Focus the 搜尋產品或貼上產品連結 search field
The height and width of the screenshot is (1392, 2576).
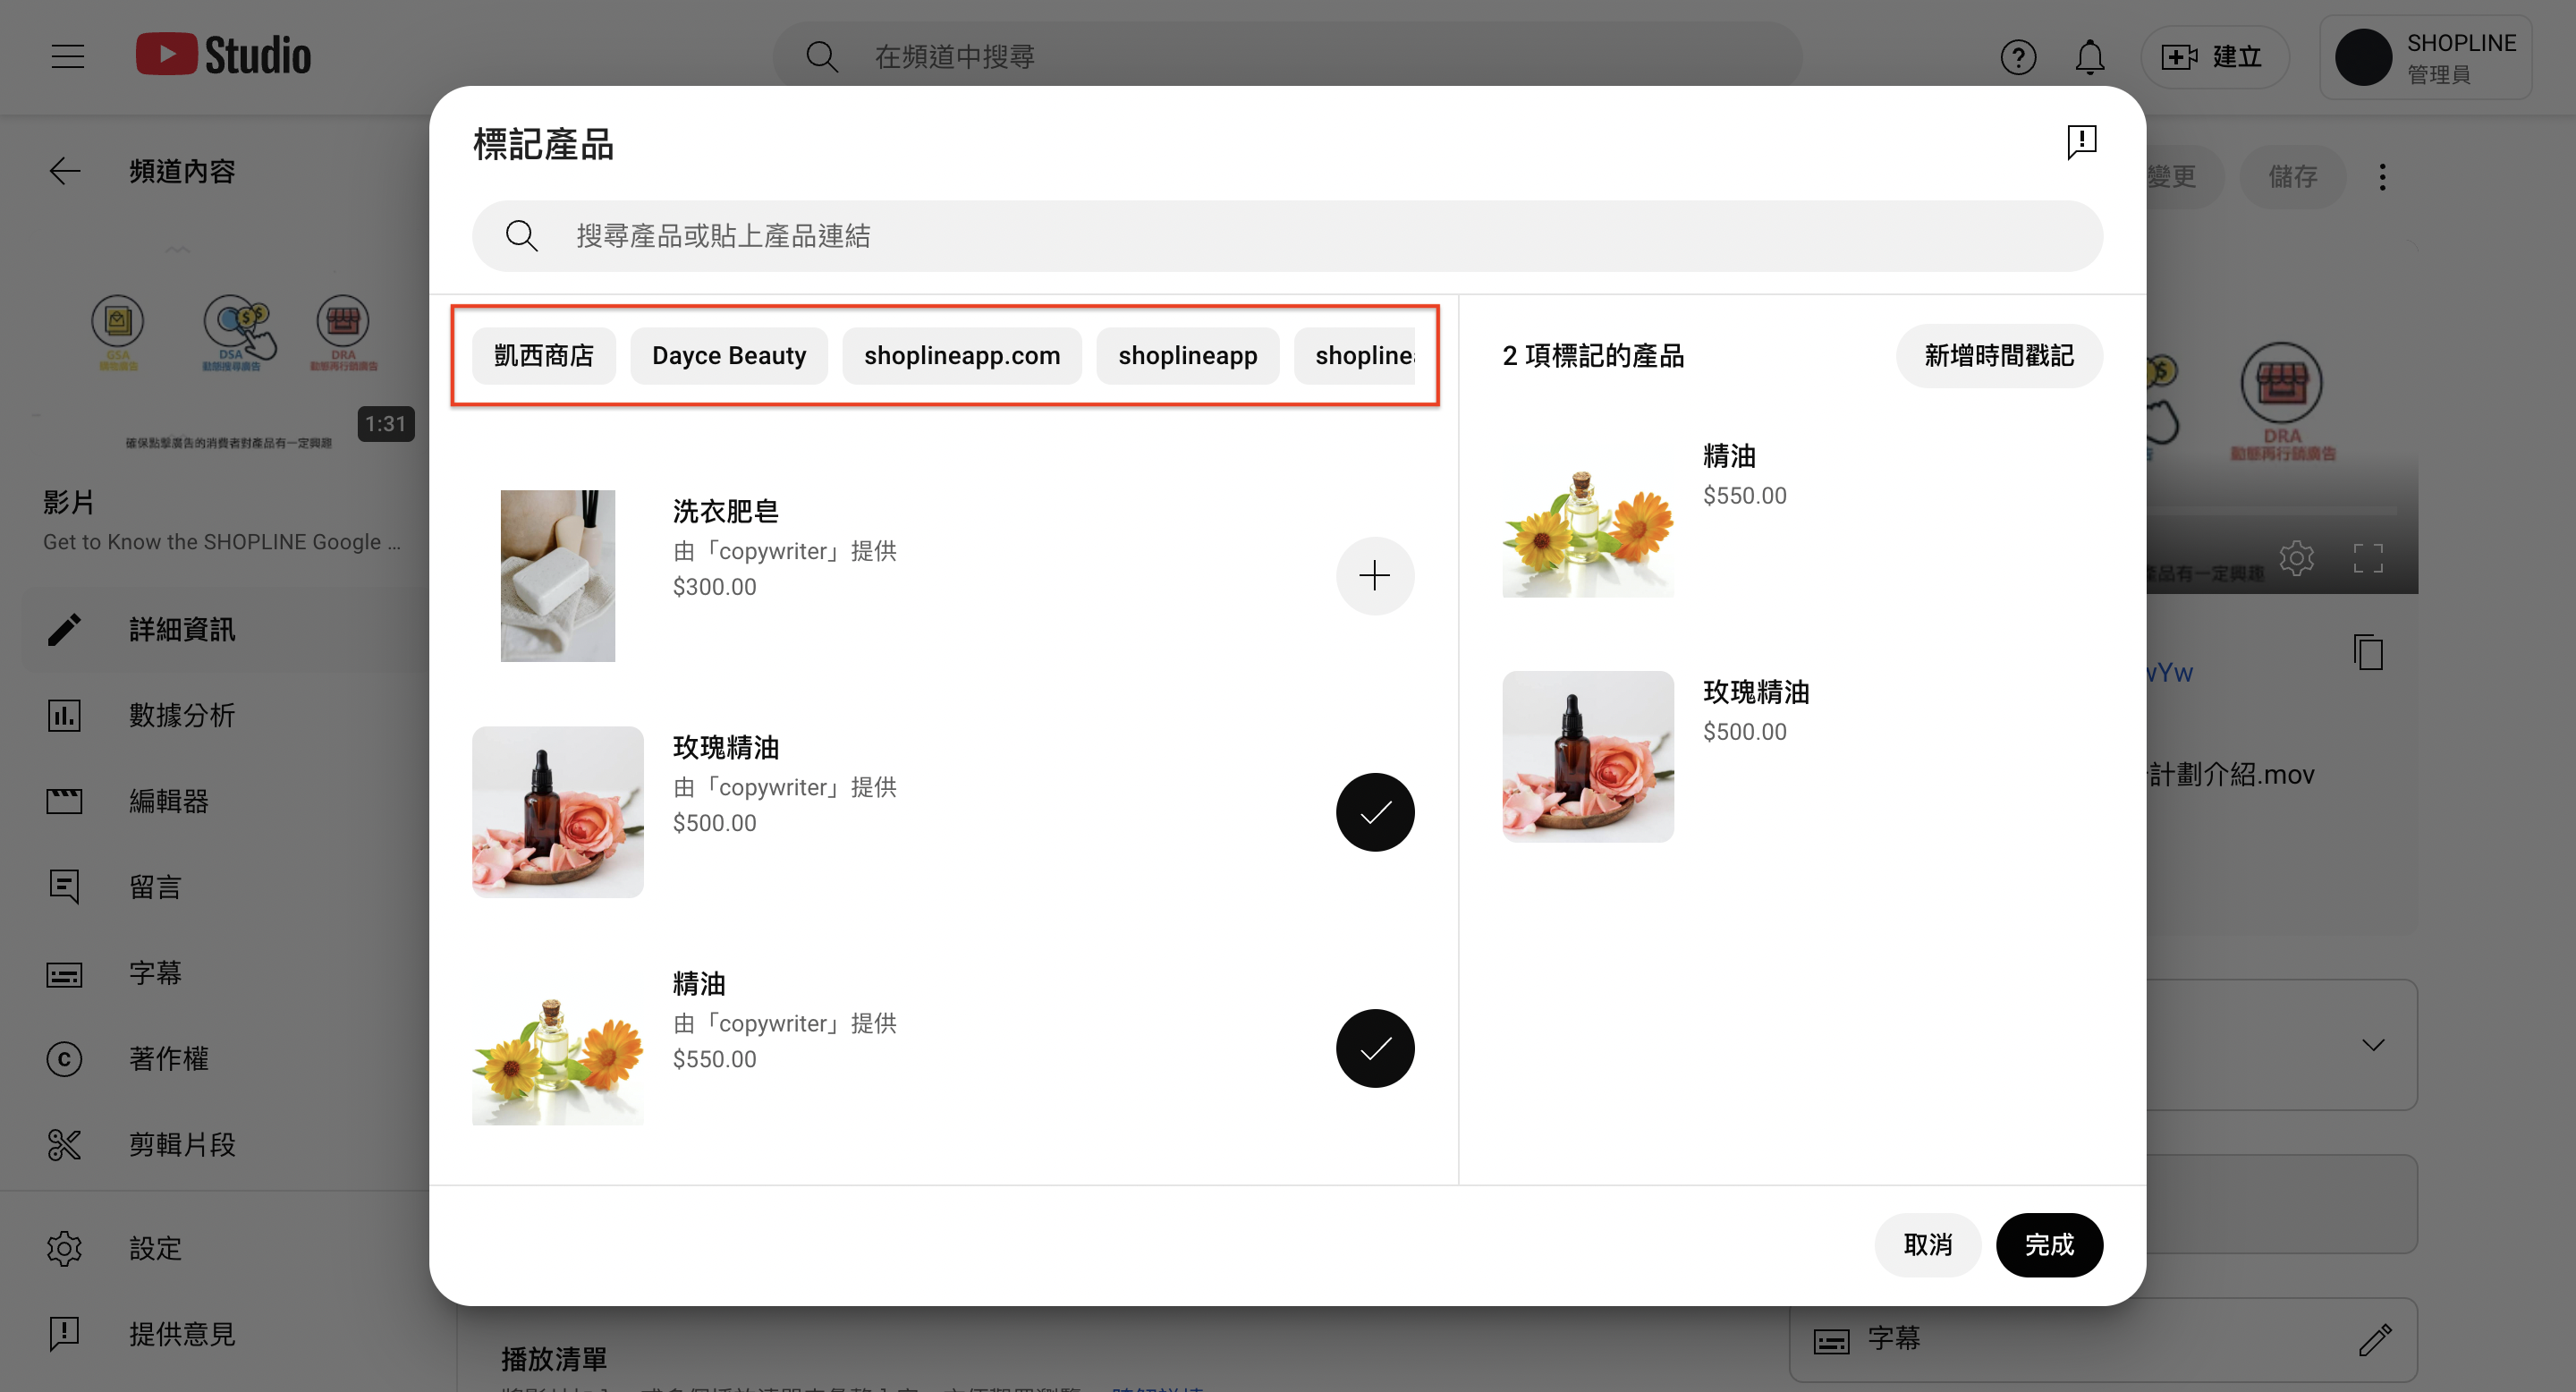click(1287, 236)
